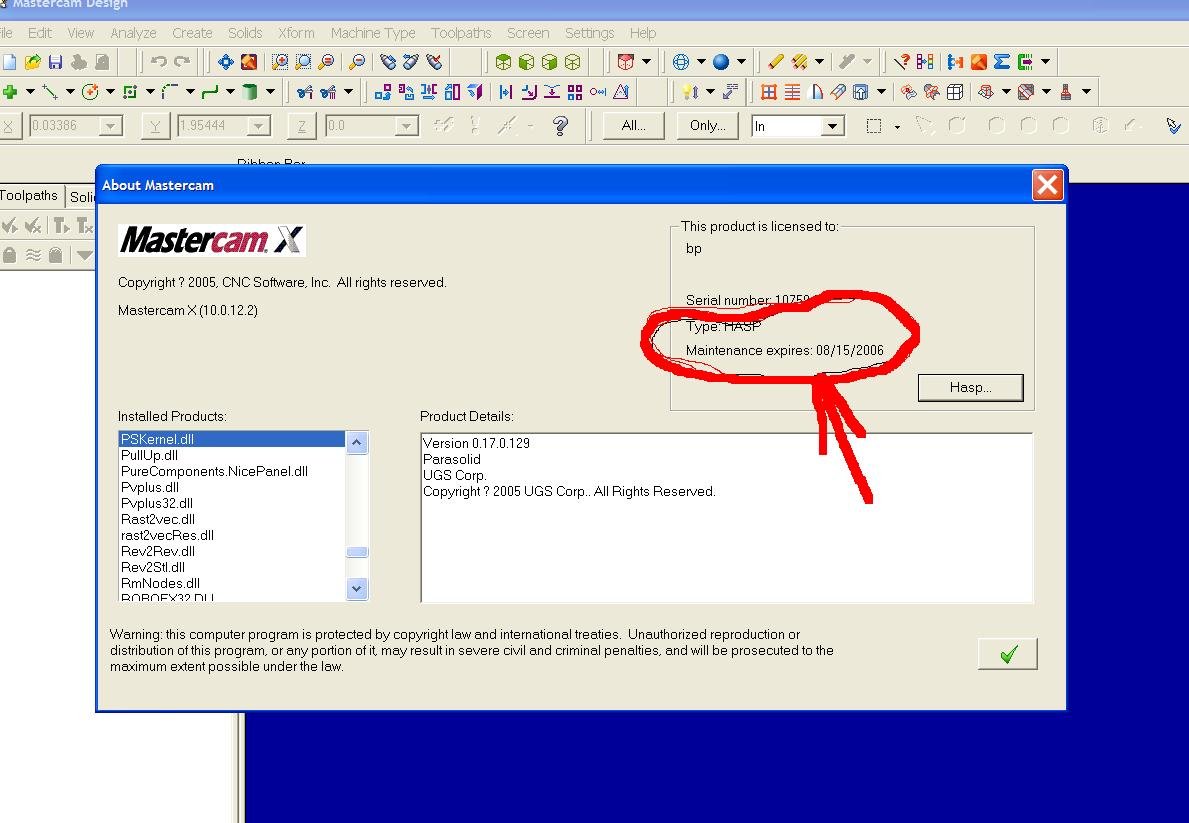Image resolution: width=1189 pixels, height=823 pixels.
Task: Open a file with the yellow folder icon
Action: tap(33, 61)
